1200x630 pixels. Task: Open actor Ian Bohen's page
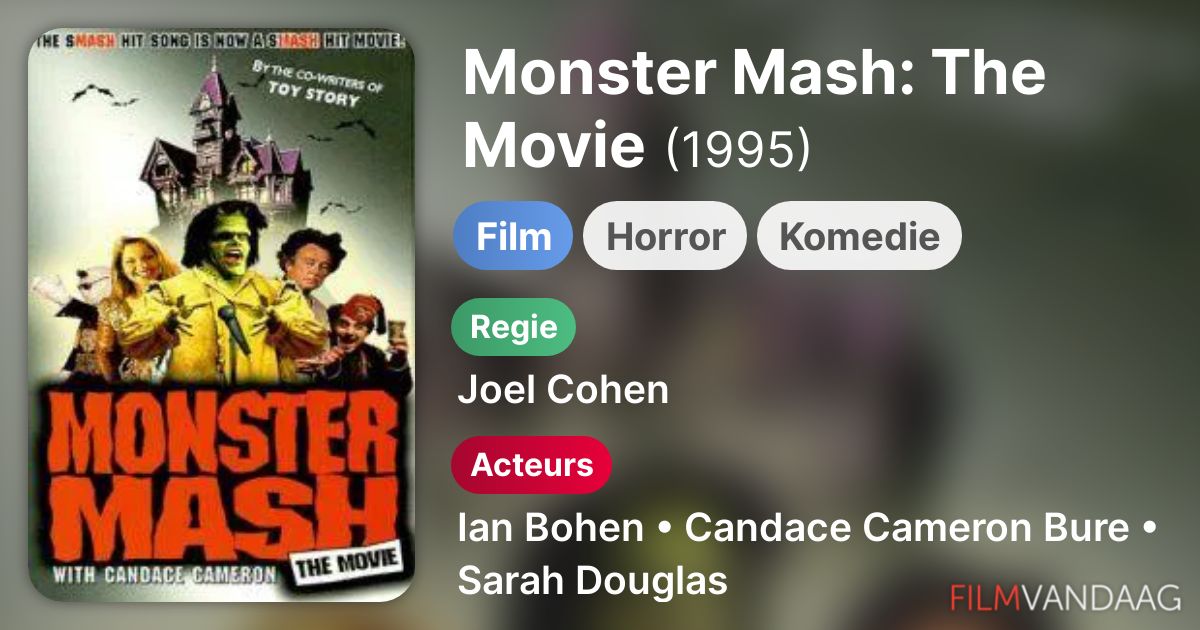click(x=550, y=528)
